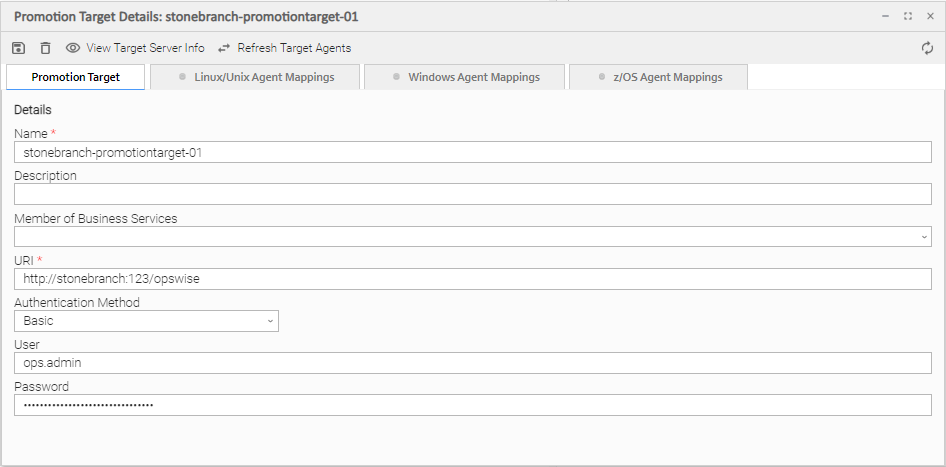Image resolution: width=946 pixels, height=467 pixels.
Task: Click the Password field
Action: [473, 405]
